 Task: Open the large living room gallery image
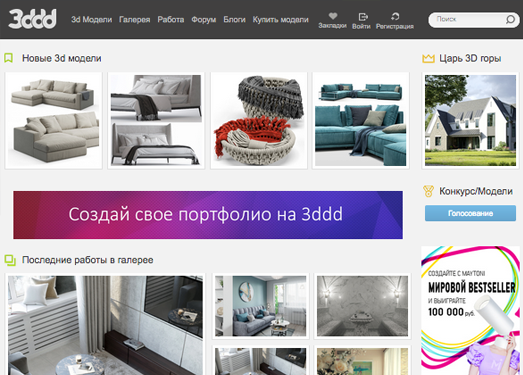[x=105, y=325]
